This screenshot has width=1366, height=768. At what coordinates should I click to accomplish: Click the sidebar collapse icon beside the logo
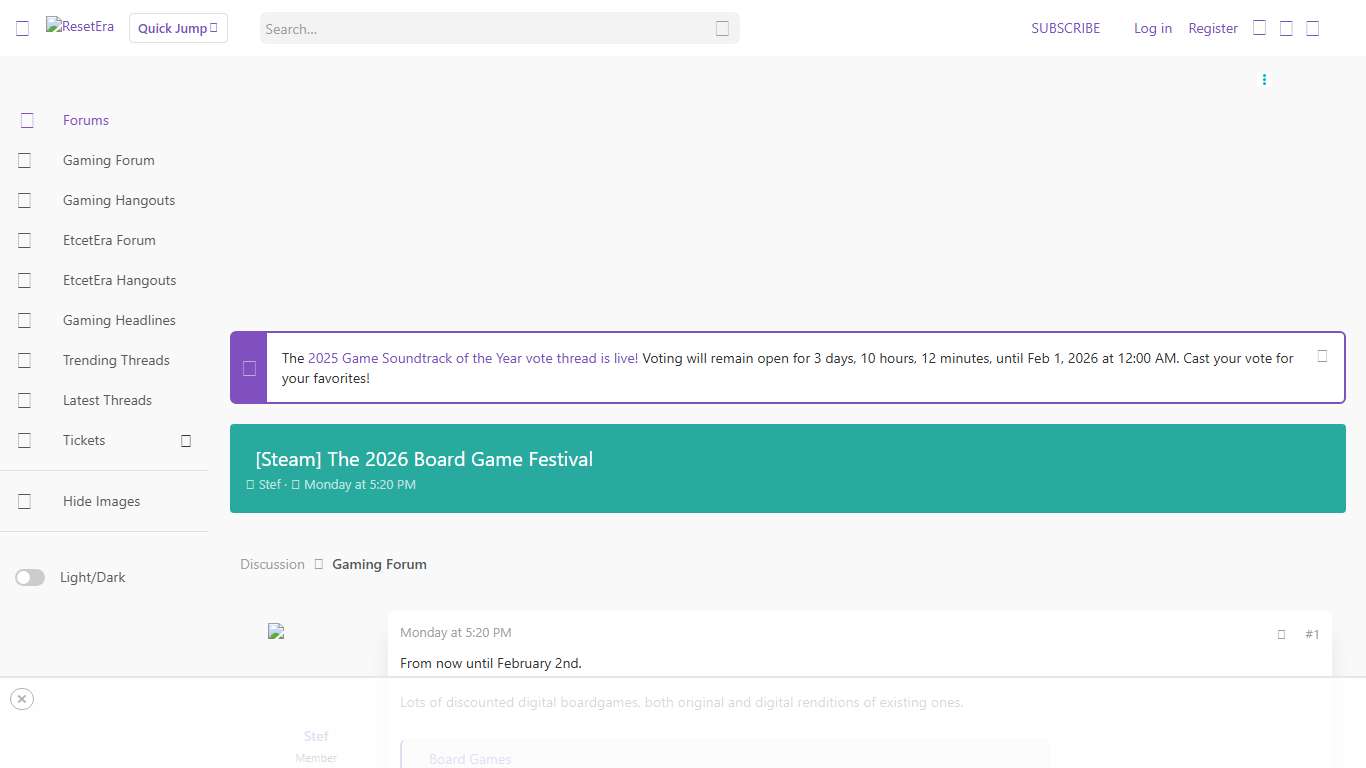(22, 27)
